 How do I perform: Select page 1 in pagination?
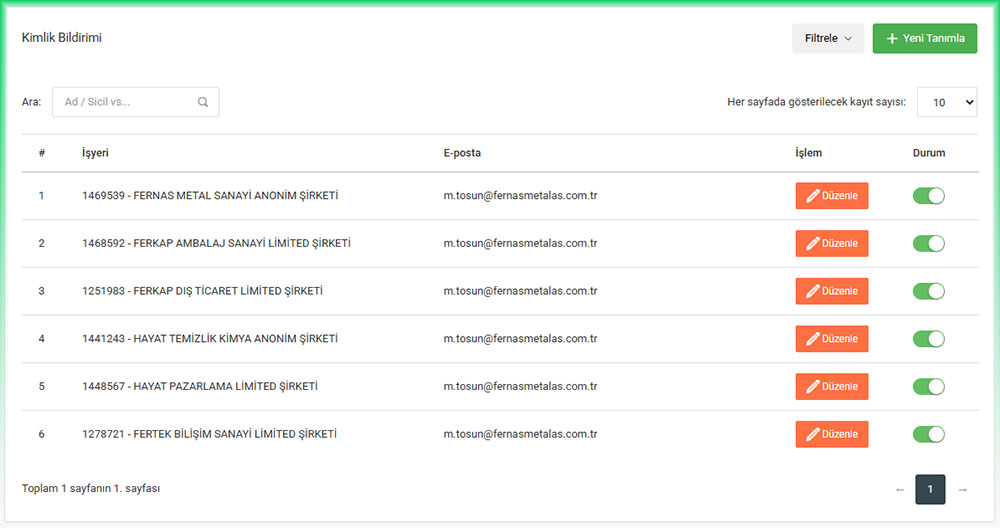click(x=930, y=489)
